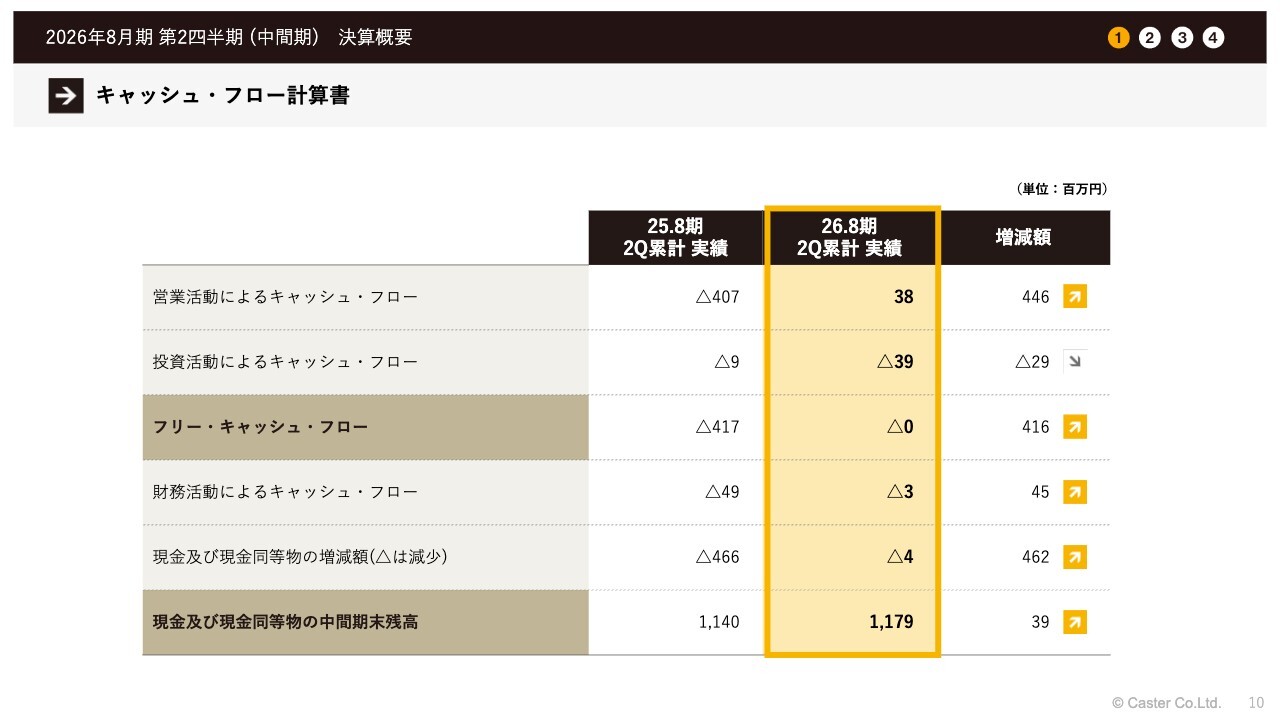Select the orange section 1 indicator
The height and width of the screenshot is (720, 1280).
pyautogui.click(x=1118, y=38)
